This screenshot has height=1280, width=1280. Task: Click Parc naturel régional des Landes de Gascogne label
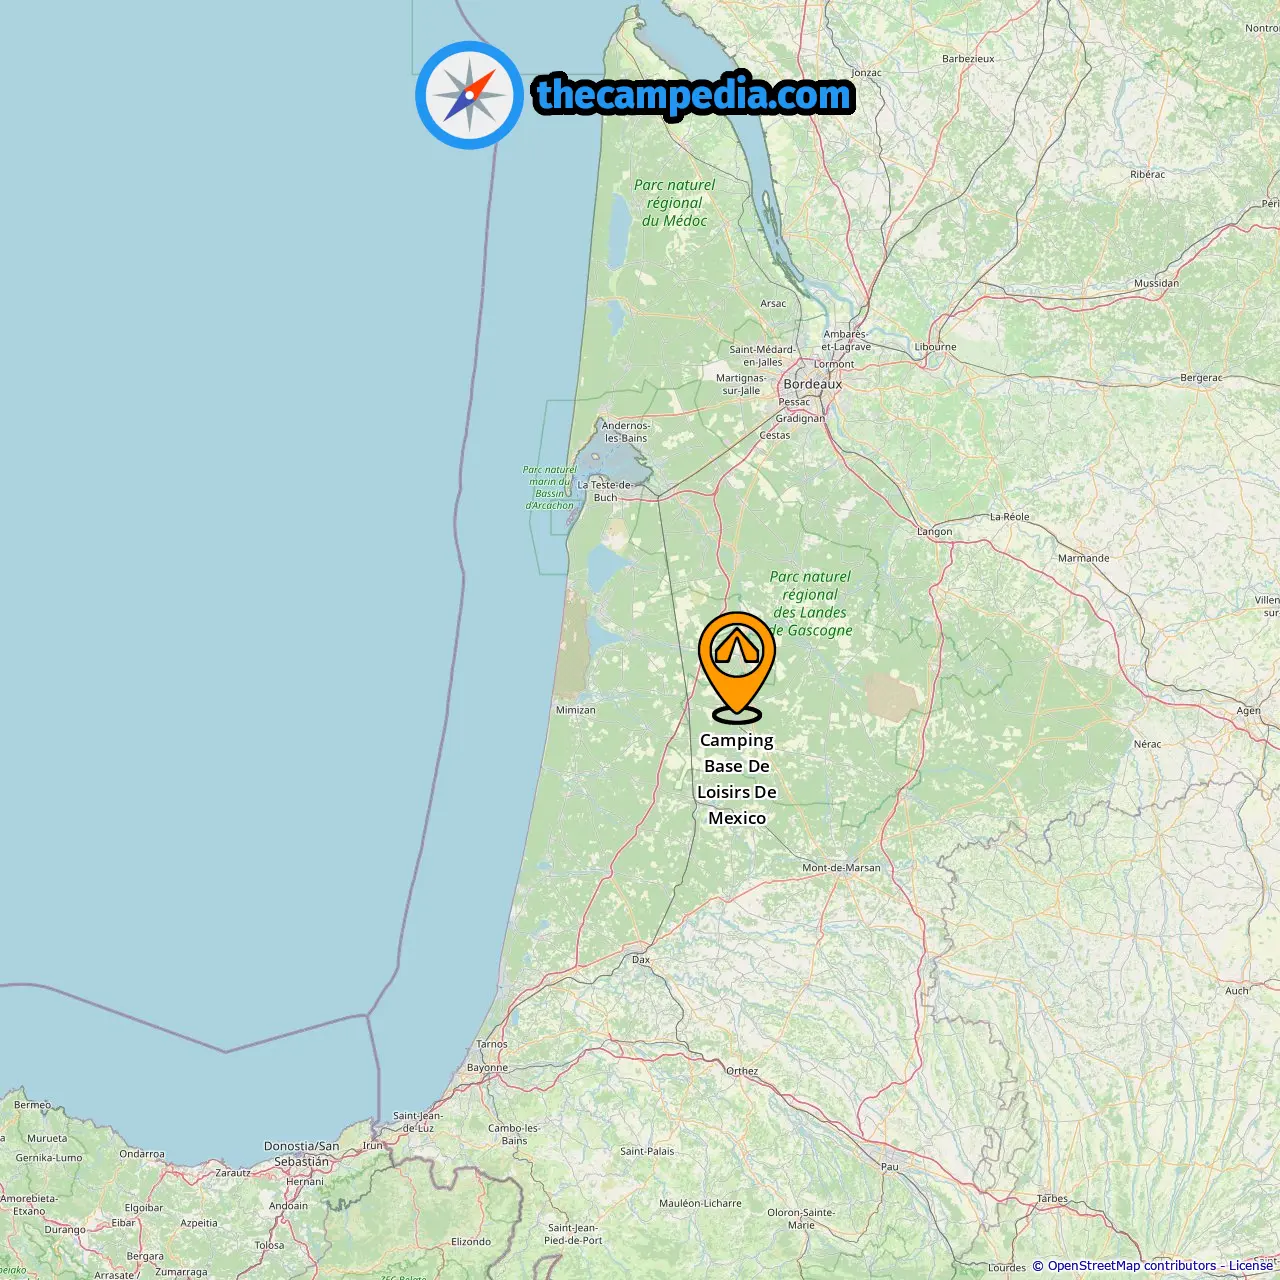(811, 603)
